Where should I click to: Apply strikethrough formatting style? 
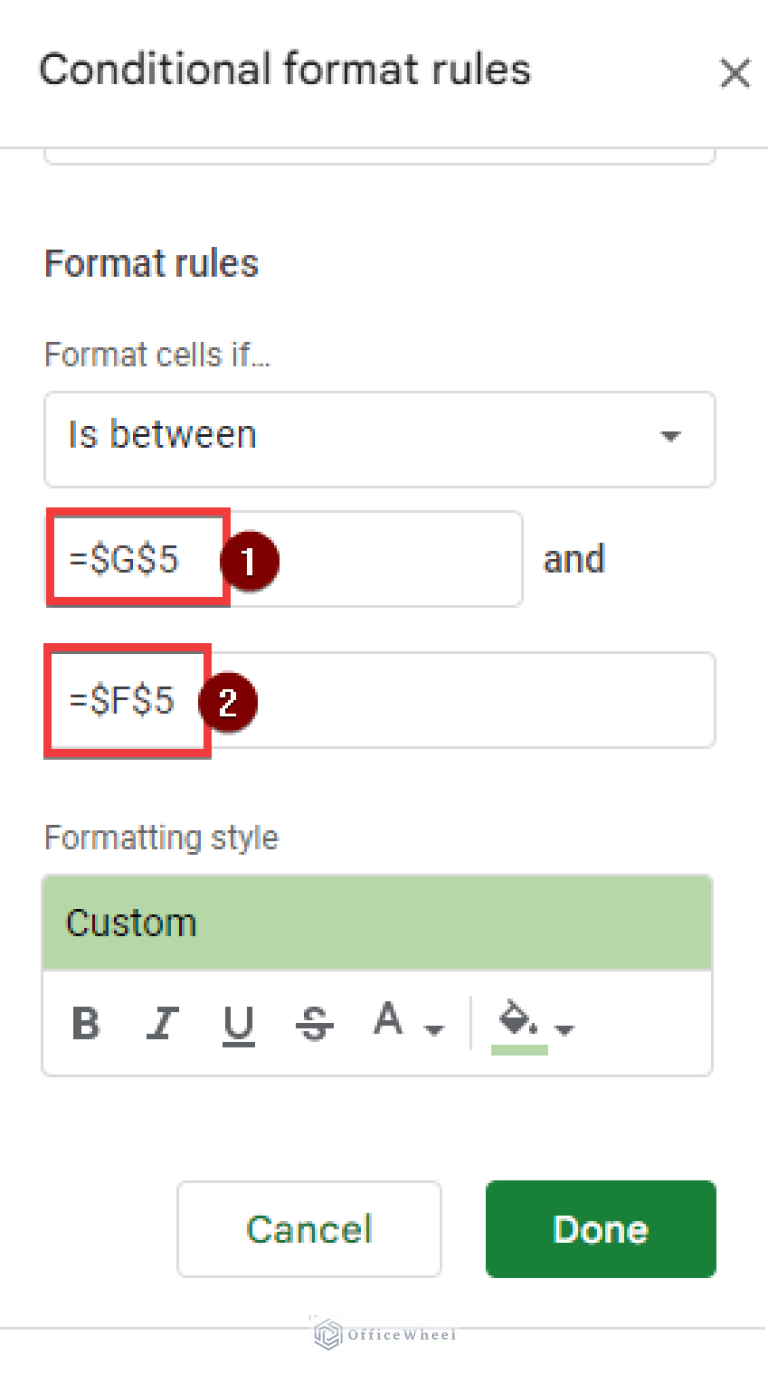[x=314, y=1024]
